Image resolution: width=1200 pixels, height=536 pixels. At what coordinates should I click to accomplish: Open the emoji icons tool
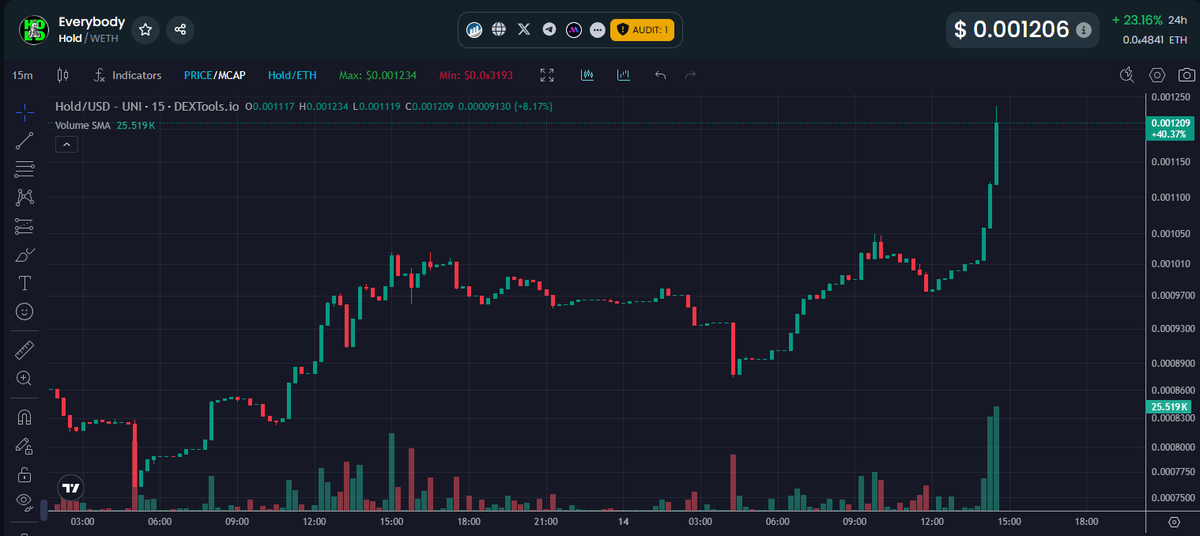(x=25, y=312)
